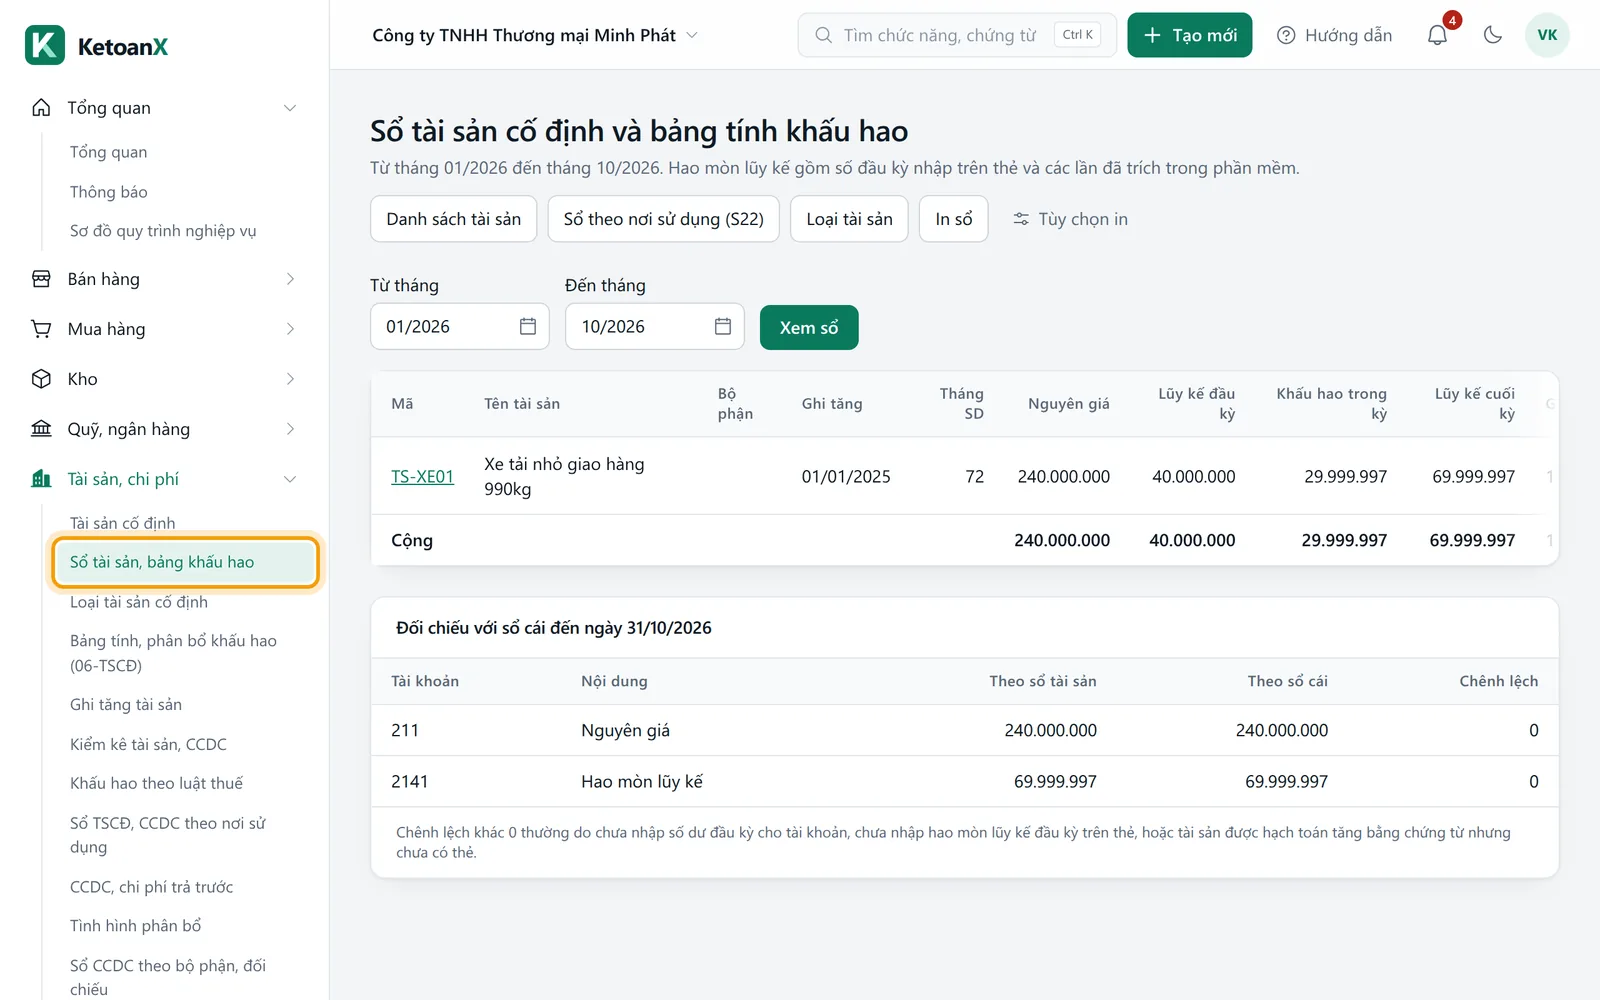
Task: Click the Loại tài sản button
Action: coord(850,219)
